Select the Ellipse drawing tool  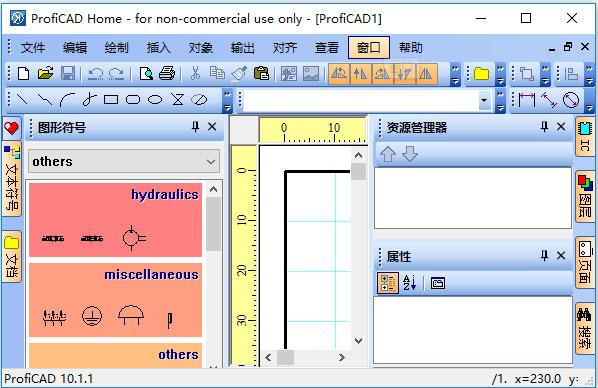point(155,100)
